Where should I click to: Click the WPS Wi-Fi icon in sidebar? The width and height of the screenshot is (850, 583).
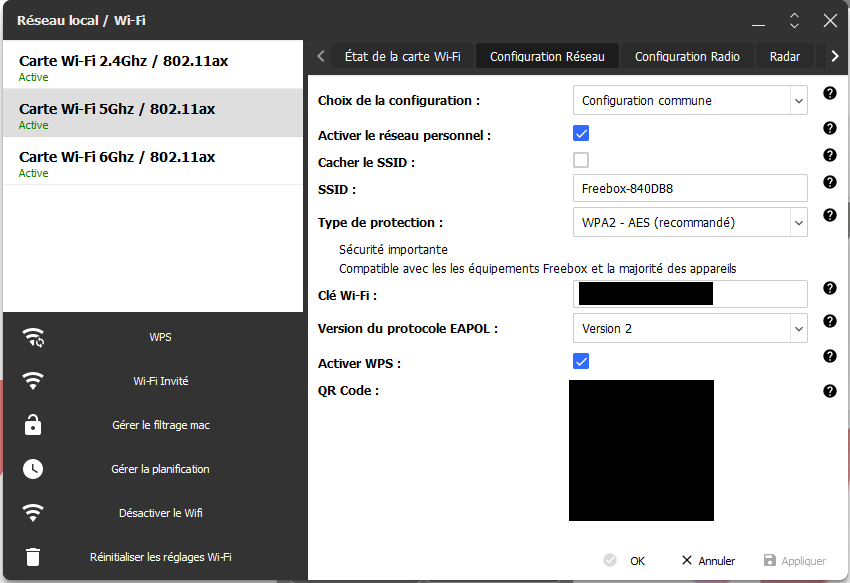point(33,337)
